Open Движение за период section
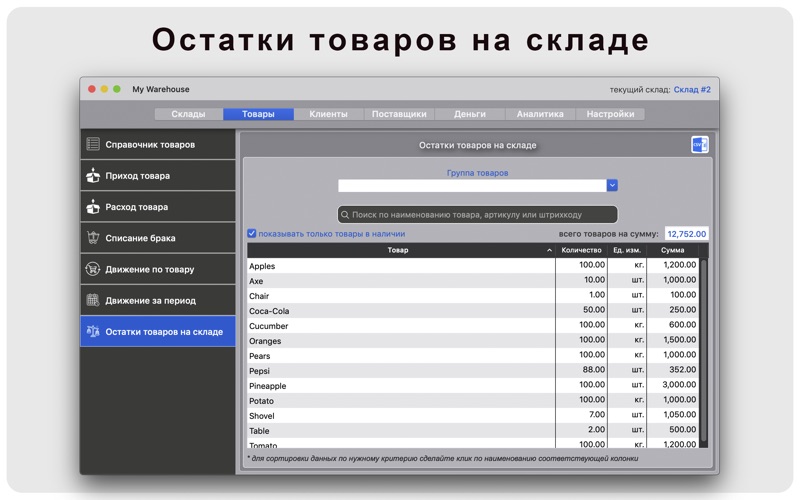The height and width of the screenshot is (500, 800). click(158, 300)
